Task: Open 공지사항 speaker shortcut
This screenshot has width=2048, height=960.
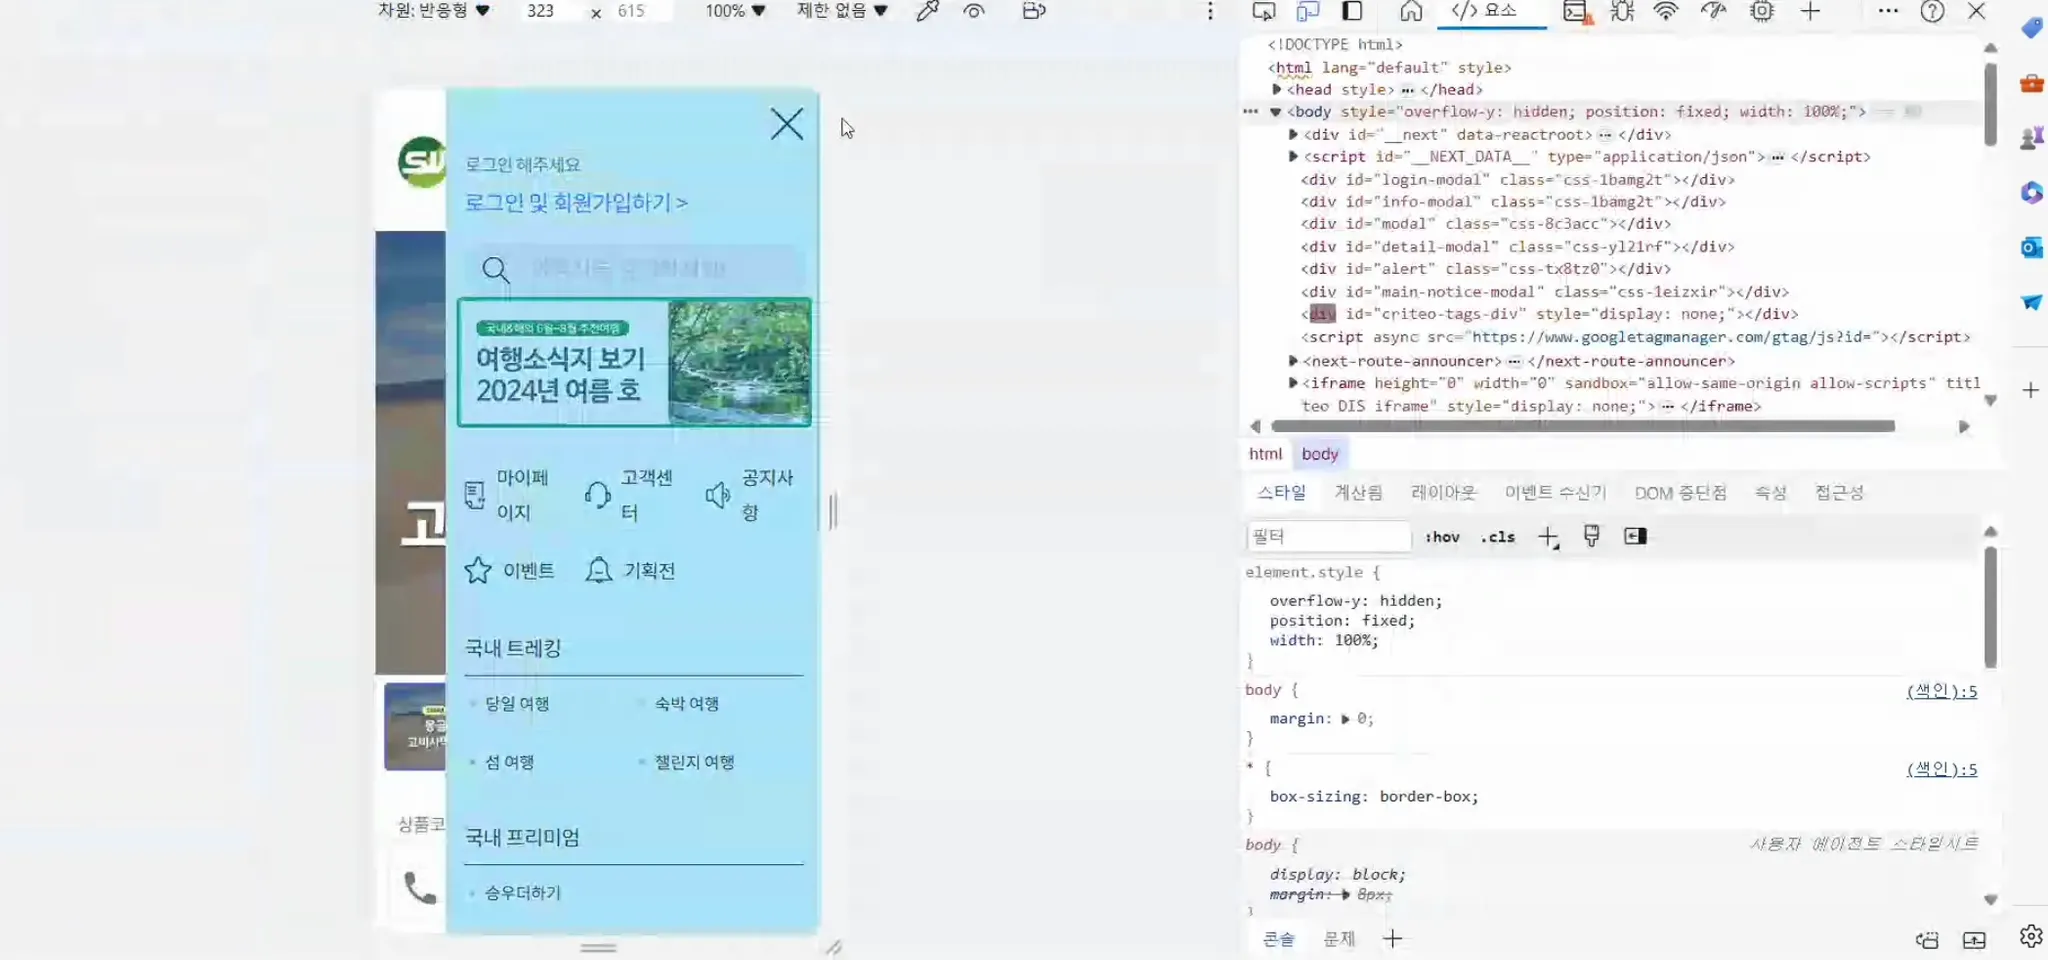Action: click(x=750, y=495)
